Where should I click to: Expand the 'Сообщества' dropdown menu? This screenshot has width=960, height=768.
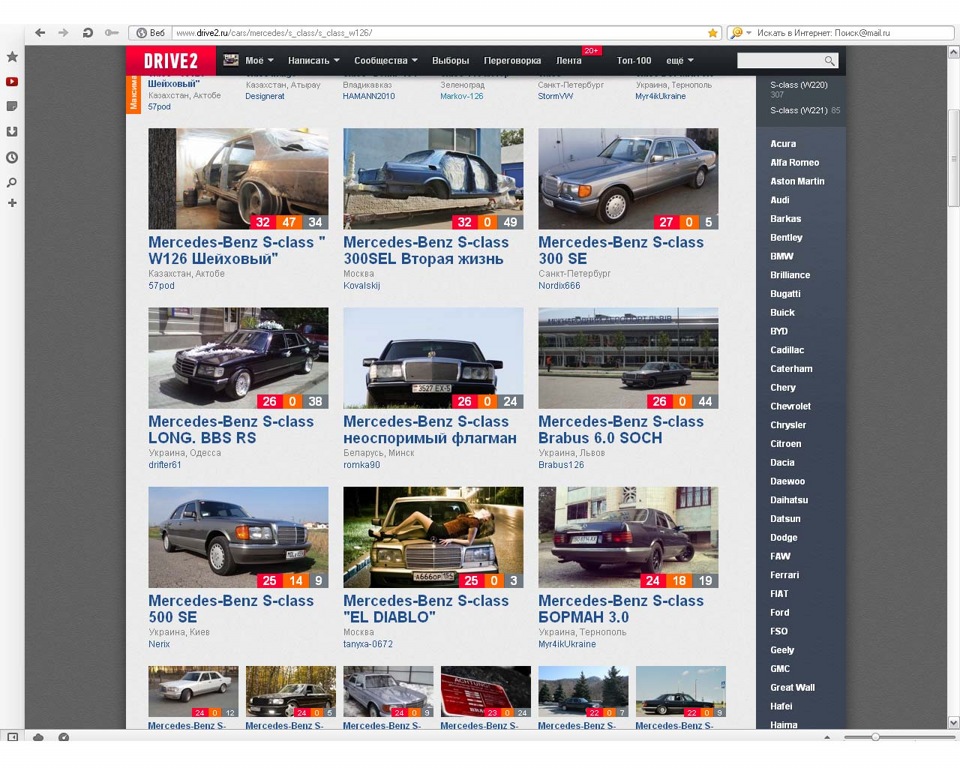[386, 61]
